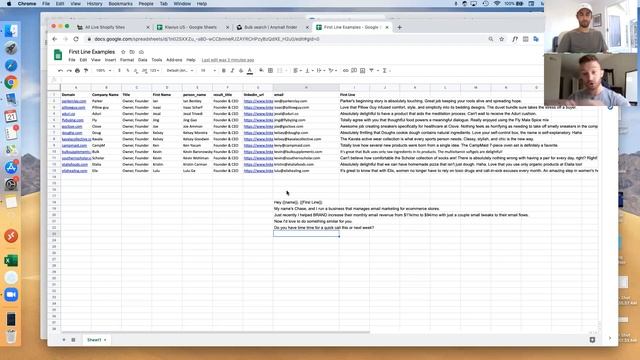The height and width of the screenshot is (360, 640).
Task: Open the font family dropdown
Action: pos(180,71)
